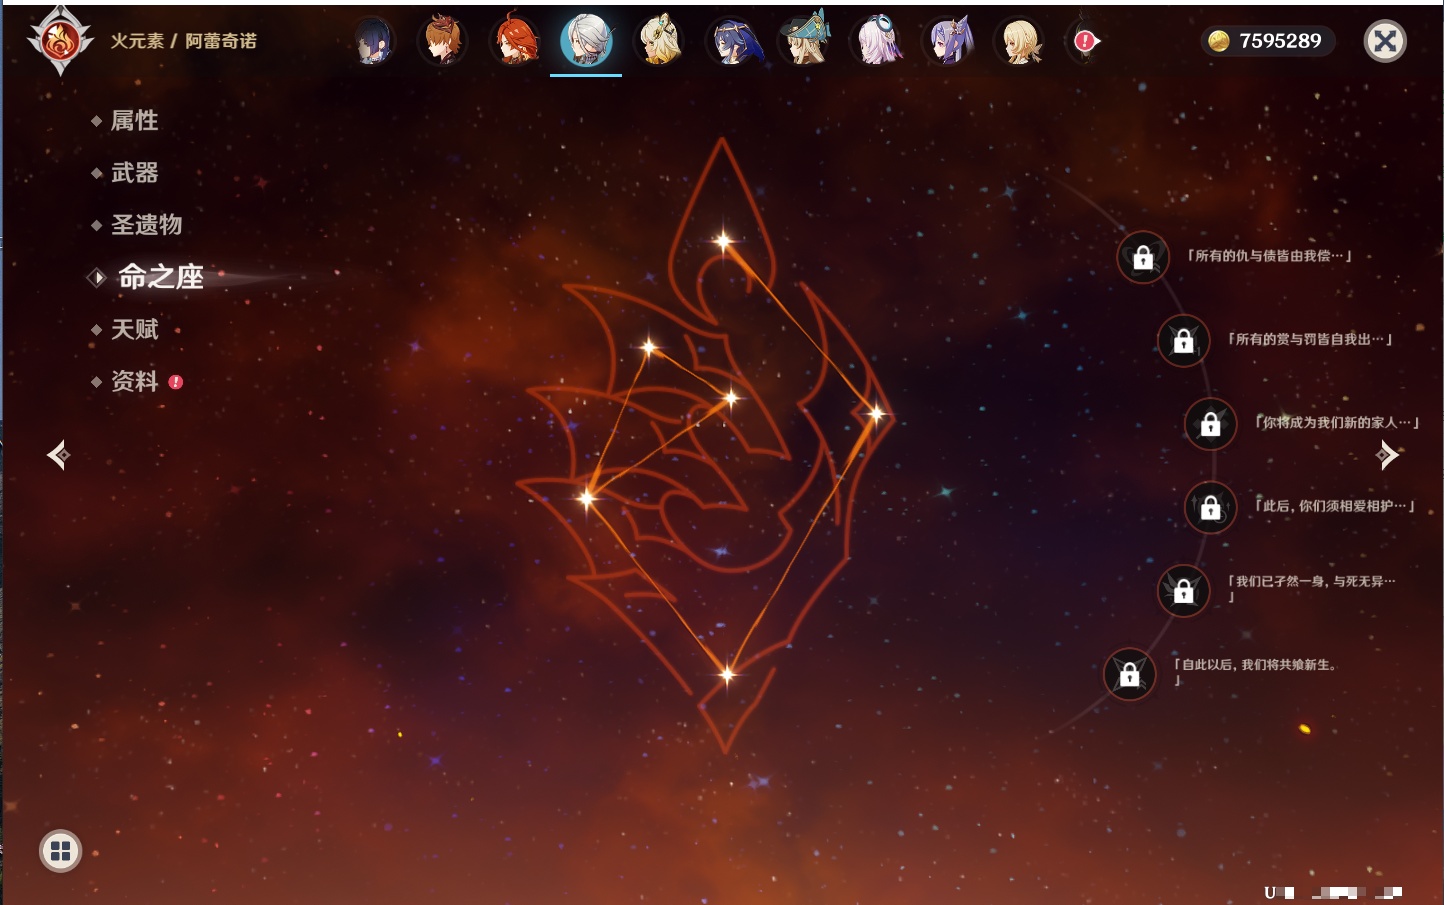Go to previous character with left arrow
This screenshot has height=905, width=1444.
coord(59,455)
